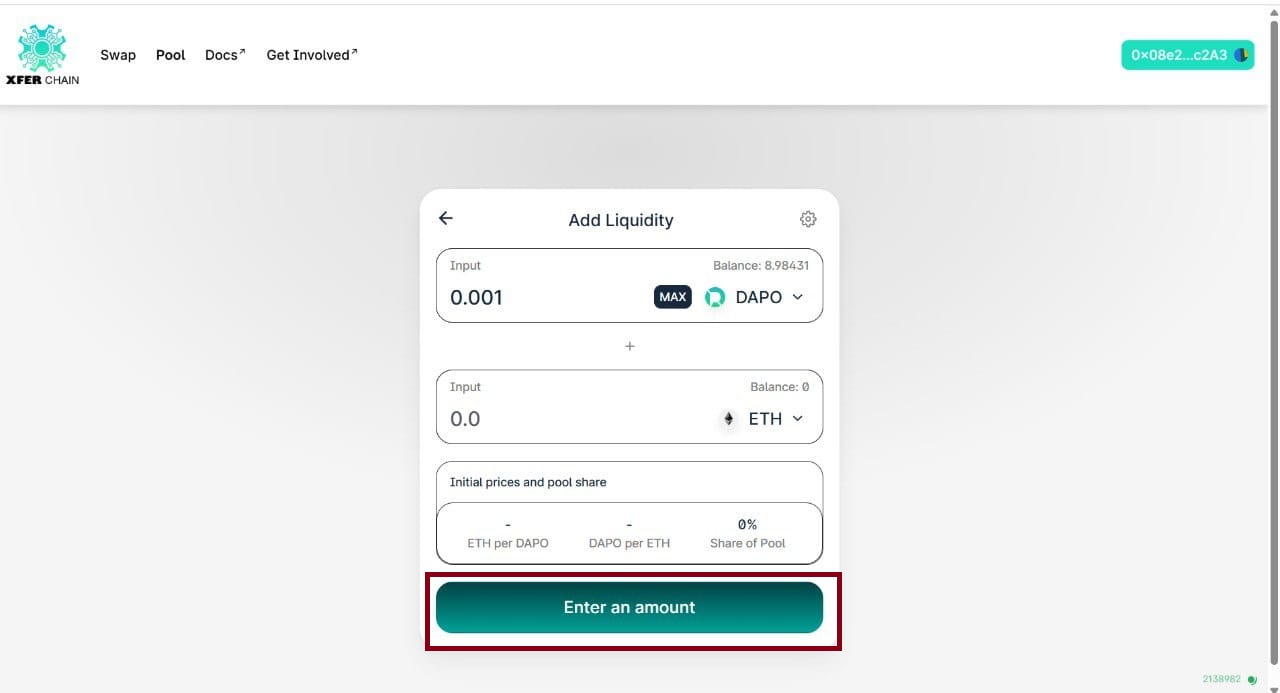Click the back arrow on Add Liquidity card
This screenshot has width=1280, height=693.
(x=445, y=218)
